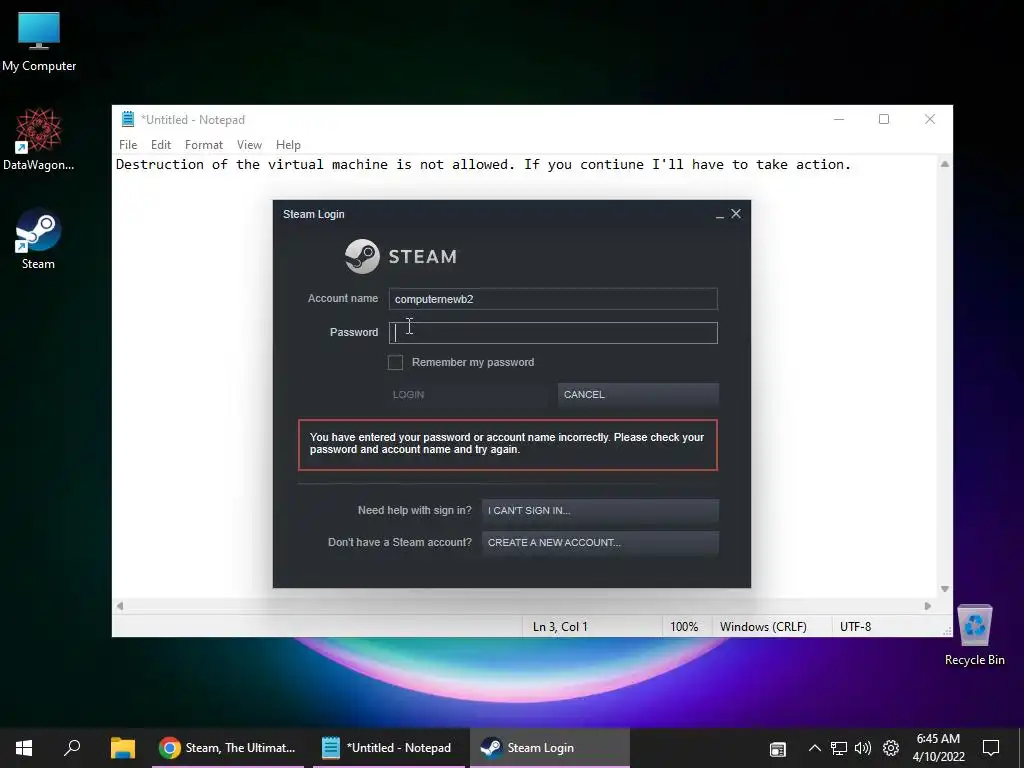Open the My Computer desktop icon
Screen dimensions: 1024x768
click(x=39, y=41)
